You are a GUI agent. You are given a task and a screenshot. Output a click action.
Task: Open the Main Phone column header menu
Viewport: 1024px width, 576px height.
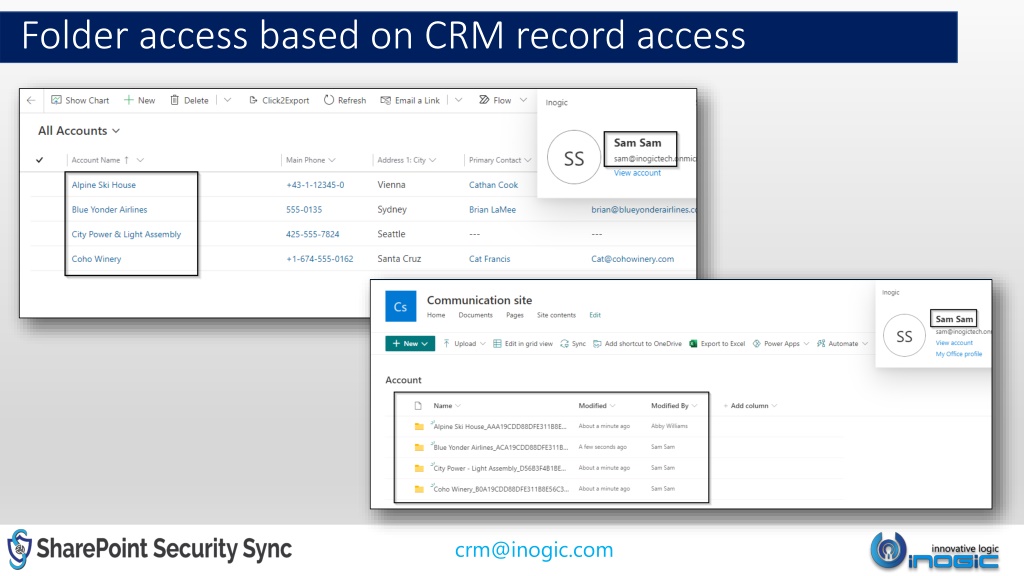click(x=311, y=160)
